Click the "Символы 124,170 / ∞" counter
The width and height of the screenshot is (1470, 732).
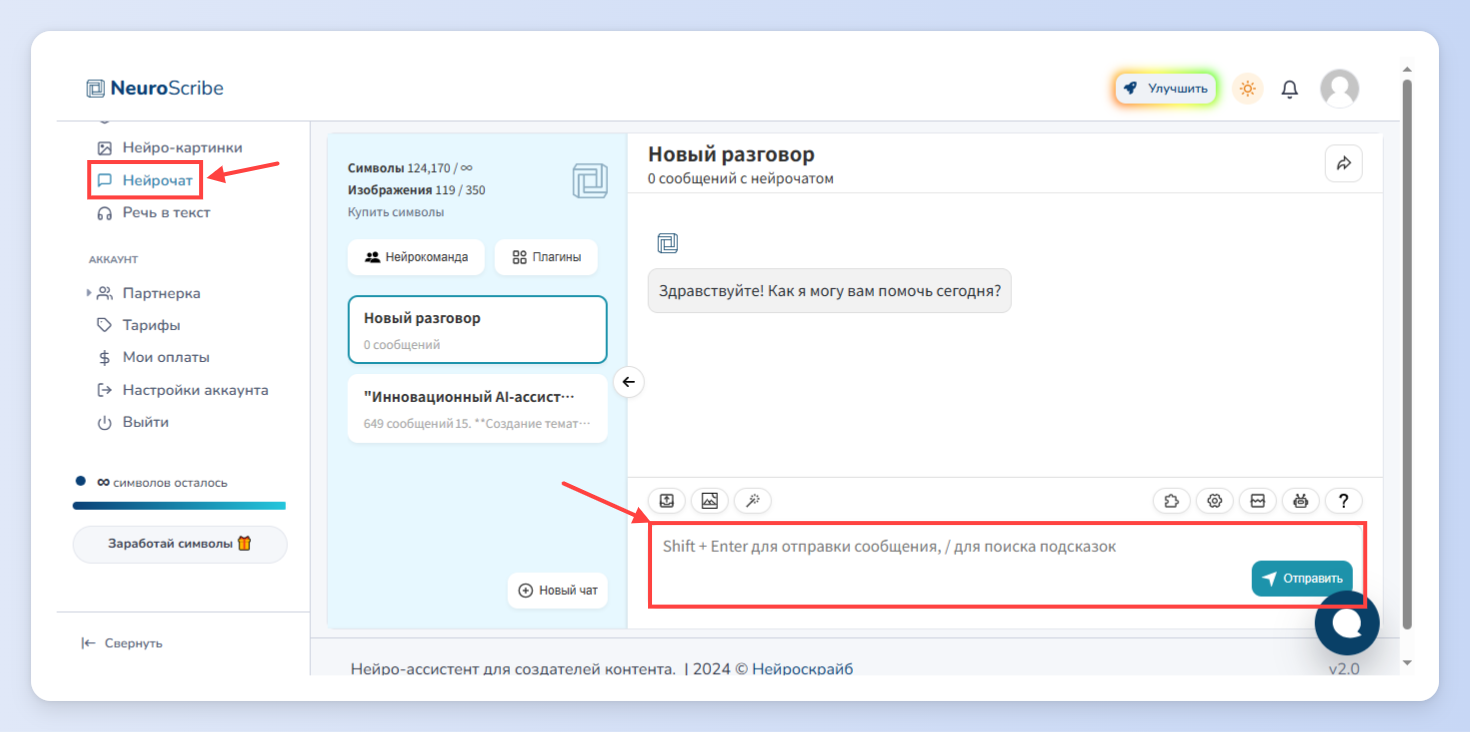pyautogui.click(x=410, y=168)
